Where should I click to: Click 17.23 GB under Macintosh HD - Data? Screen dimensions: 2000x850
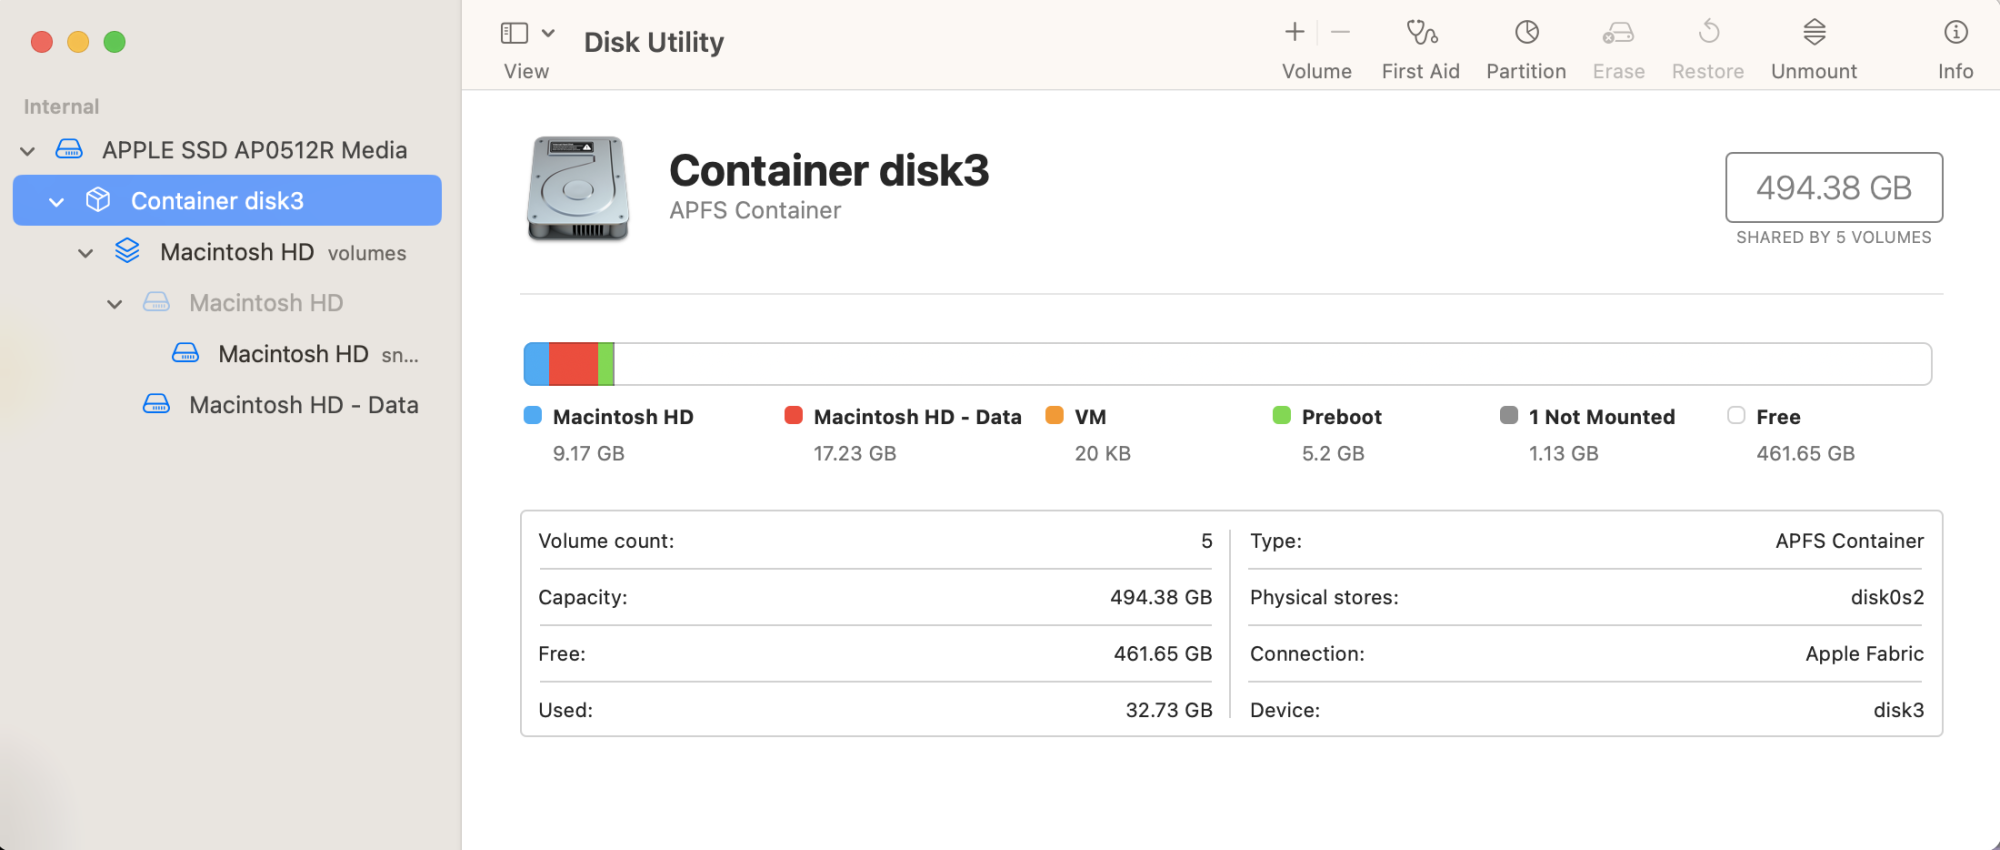855,454
